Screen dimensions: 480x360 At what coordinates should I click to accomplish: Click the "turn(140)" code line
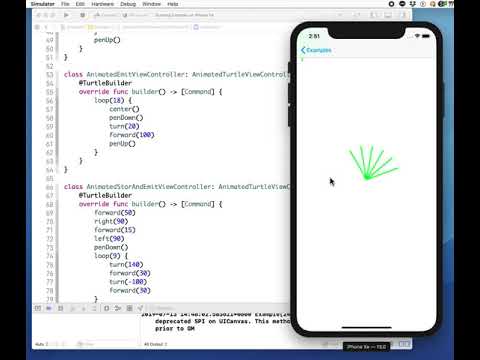(x=126, y=265)
